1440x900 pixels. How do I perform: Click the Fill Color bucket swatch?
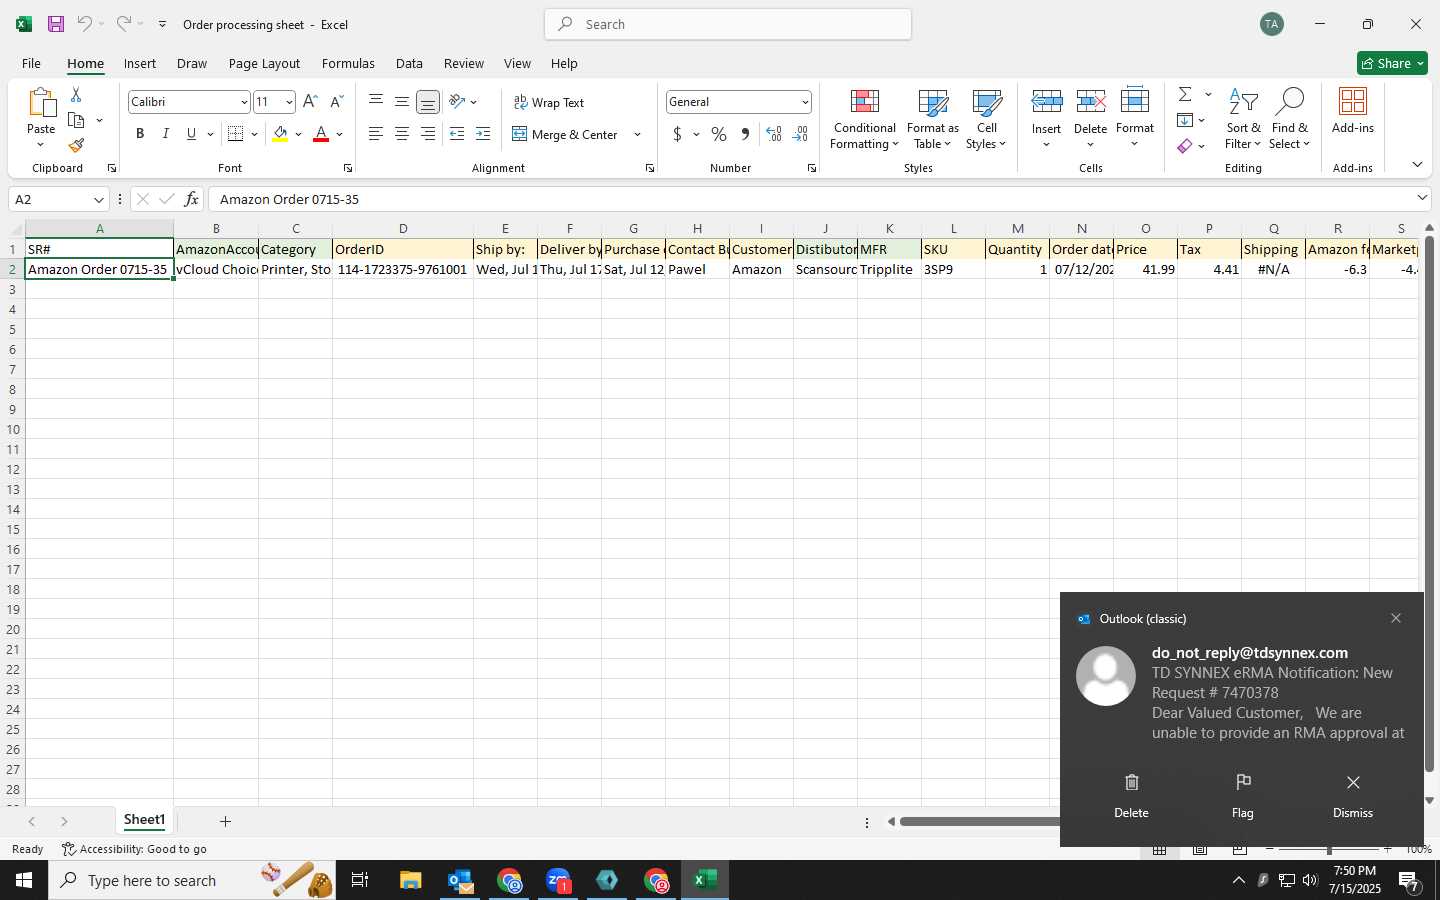[281, 134]
